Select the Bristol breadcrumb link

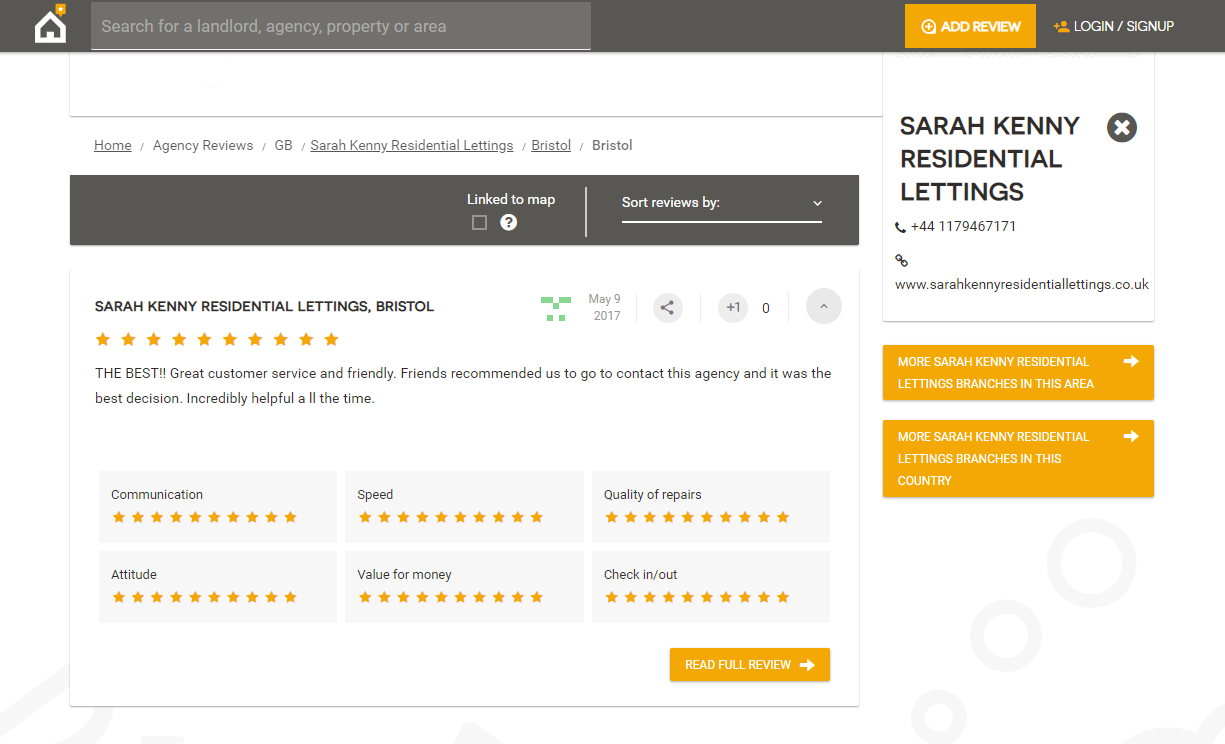(551, 145)
